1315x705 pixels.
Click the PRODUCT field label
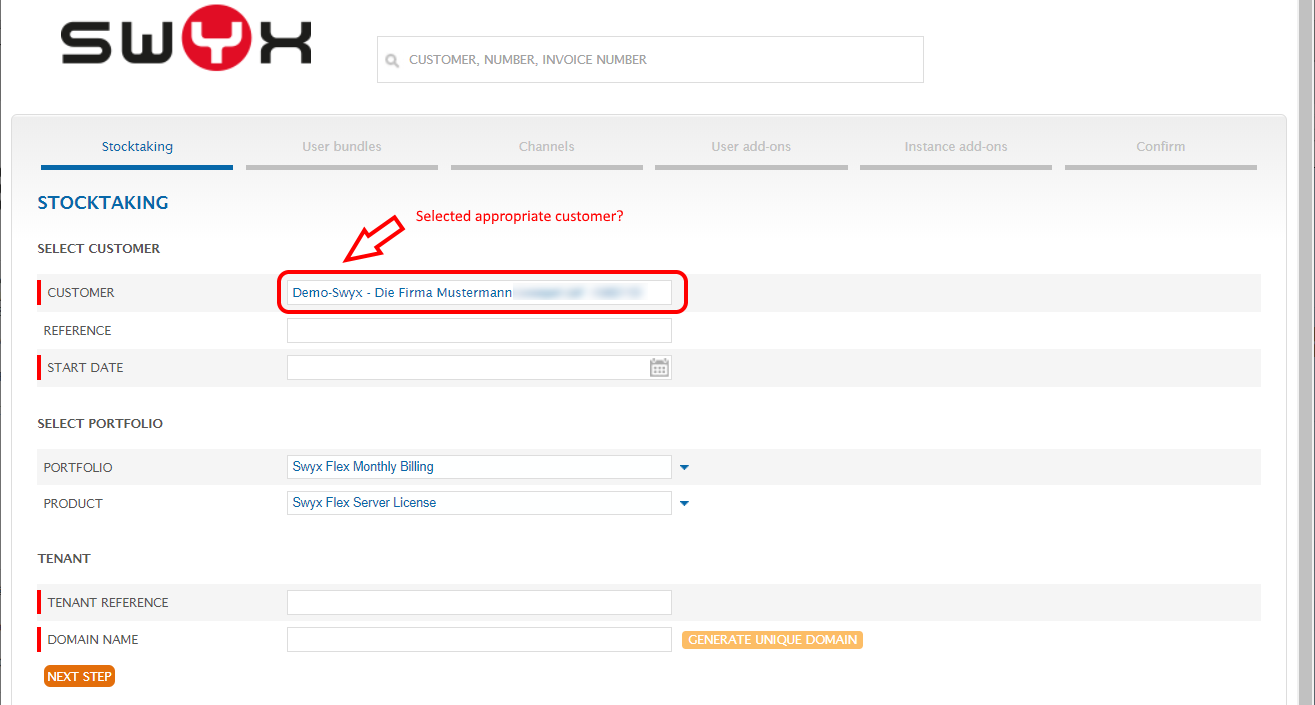pyautogui.click(x=73, y=504)
